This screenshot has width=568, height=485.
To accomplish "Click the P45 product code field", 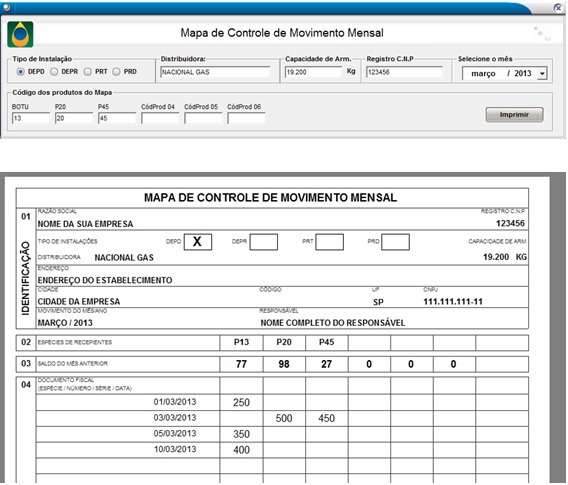I will [x=117, y=118].
